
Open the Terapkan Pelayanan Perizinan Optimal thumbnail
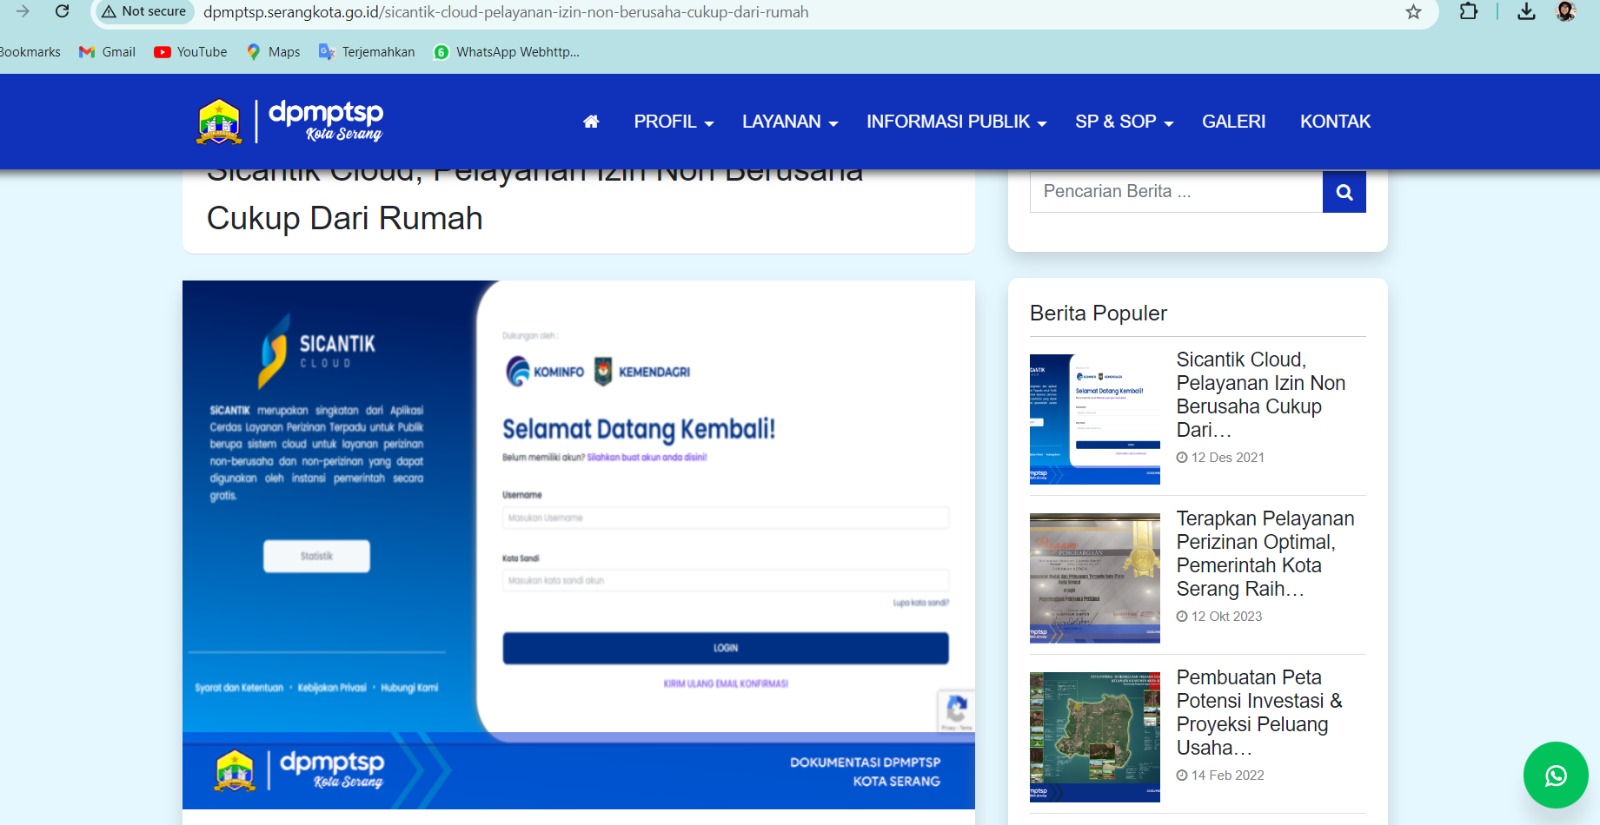1095,578
